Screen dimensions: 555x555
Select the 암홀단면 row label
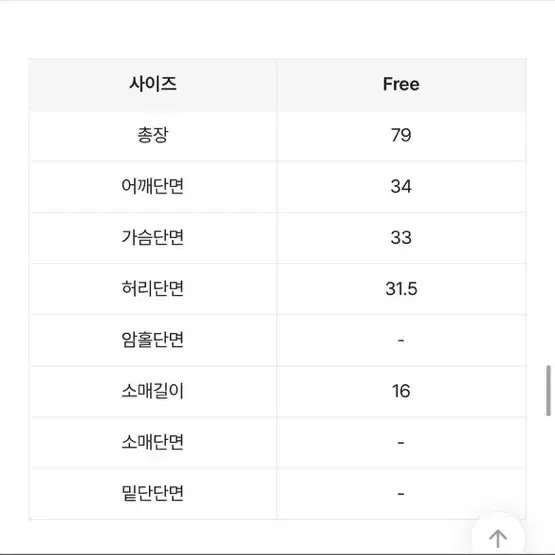[153, 340]
